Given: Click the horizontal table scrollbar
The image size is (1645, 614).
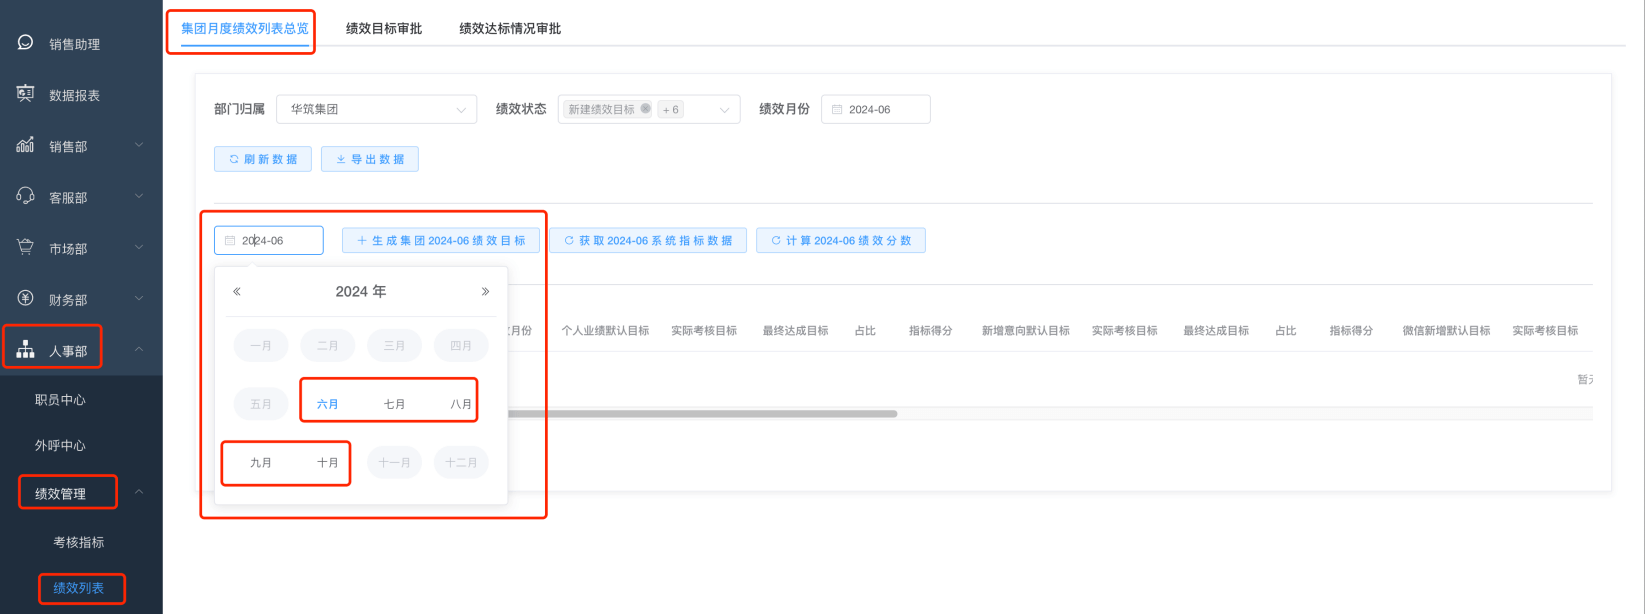Looking at the screenshot, I should [700, 413].
